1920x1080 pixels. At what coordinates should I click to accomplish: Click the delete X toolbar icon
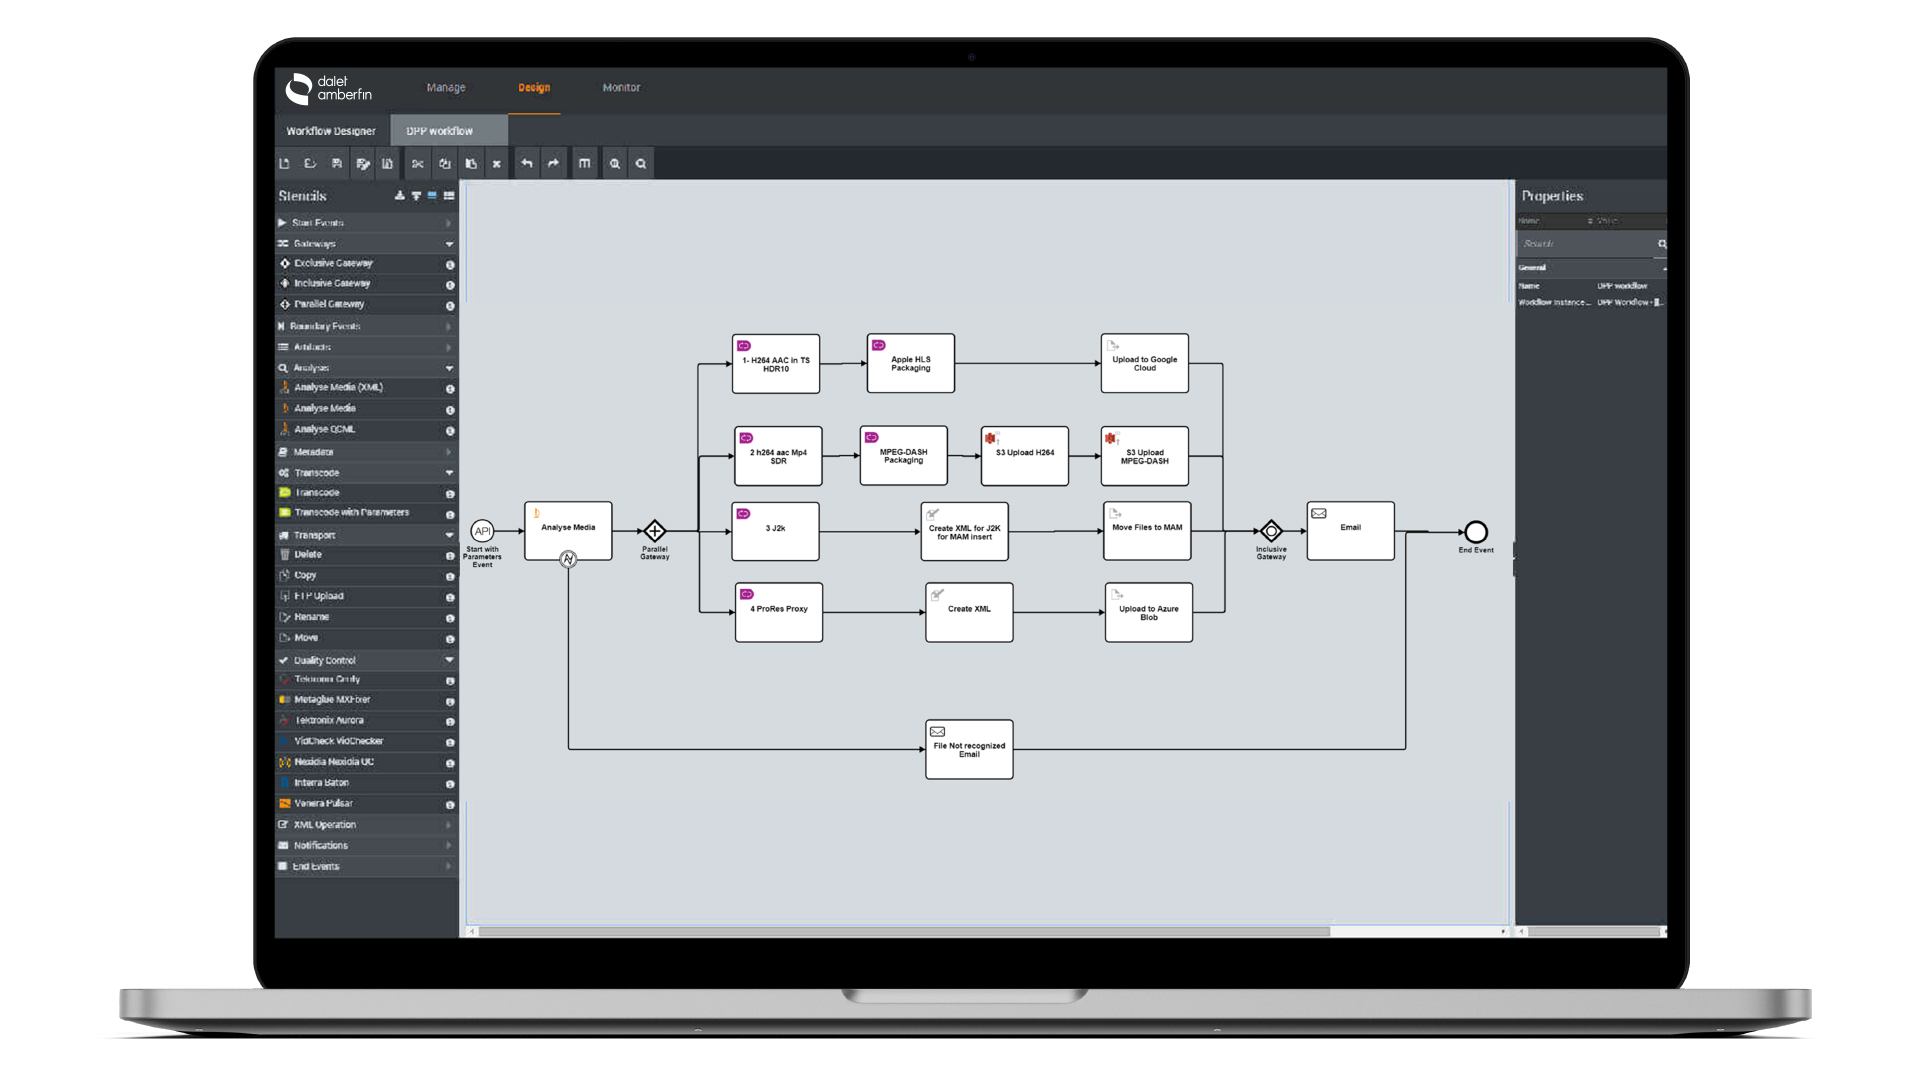click(x=496, y=164)
